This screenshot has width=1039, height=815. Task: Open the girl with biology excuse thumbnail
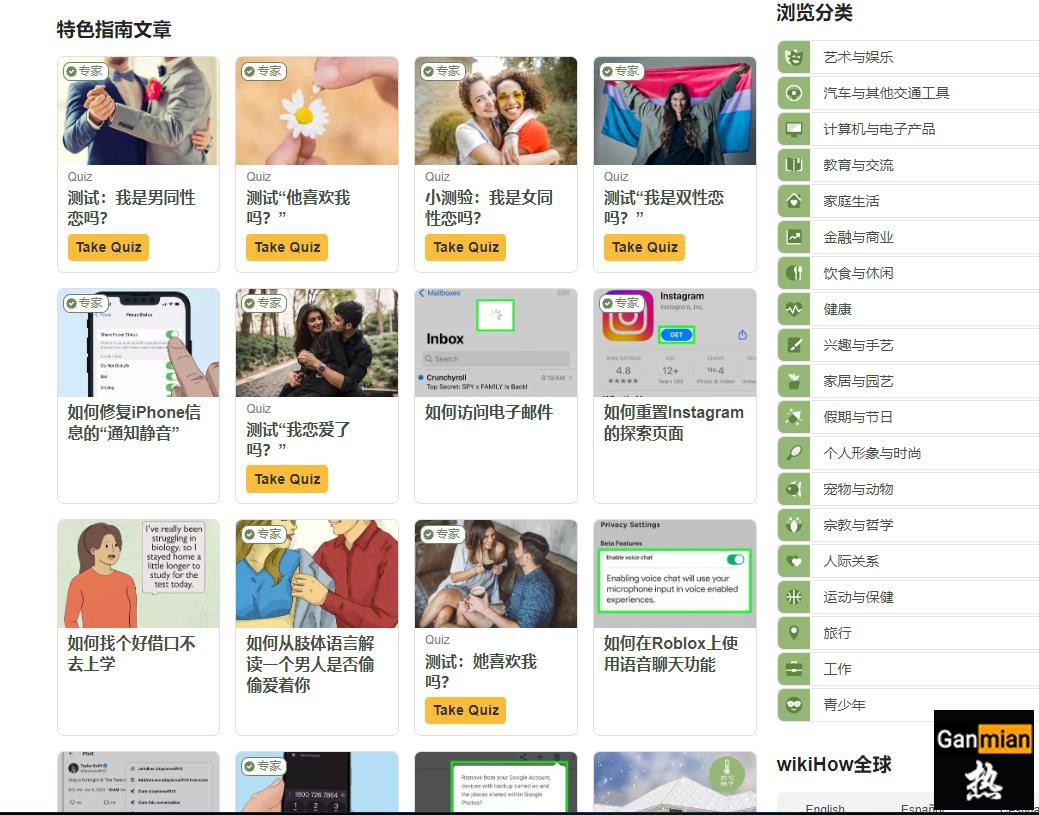point(138,574)
